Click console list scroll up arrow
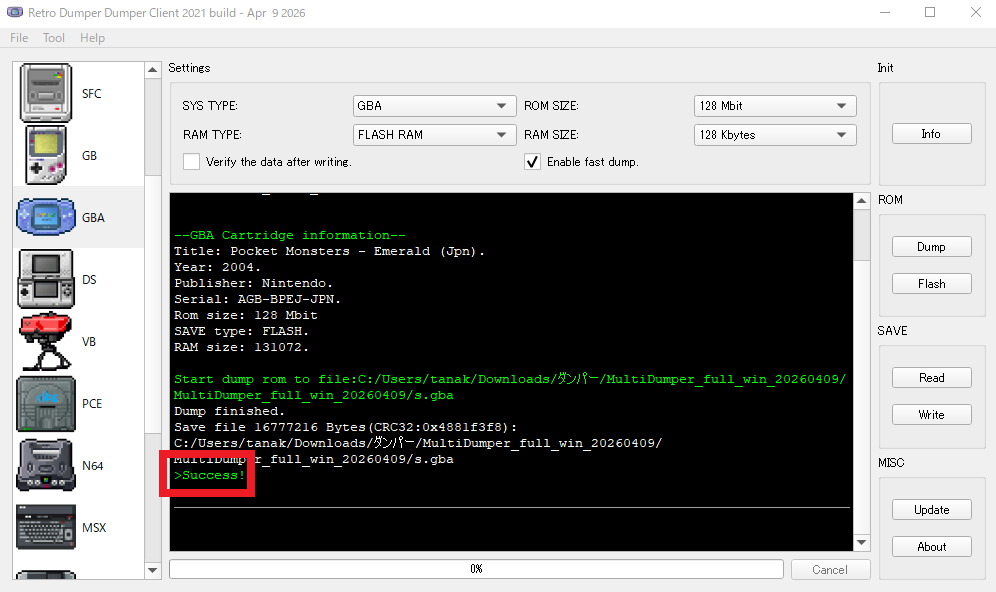This screenshot has width=996, height=592. [152, 70]
